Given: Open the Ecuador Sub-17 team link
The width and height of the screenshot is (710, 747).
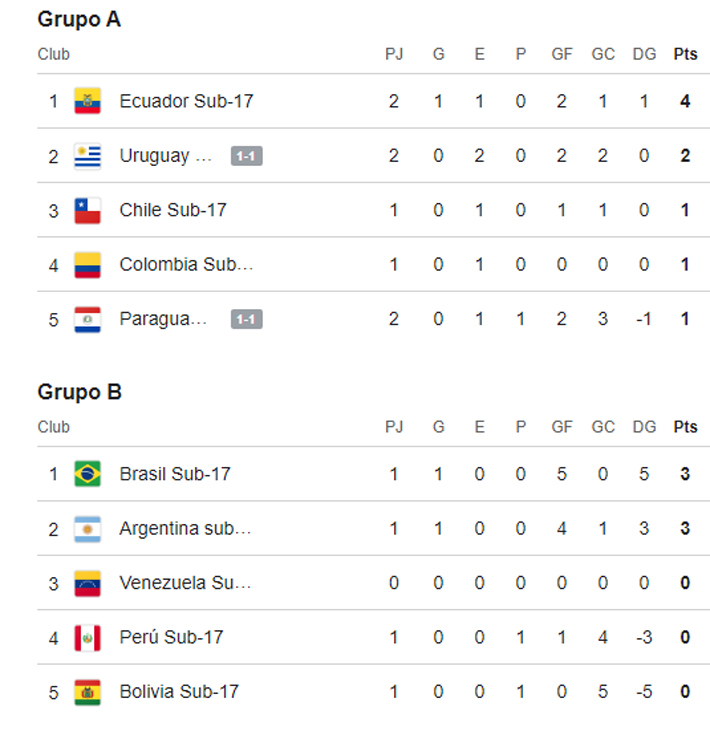Looking at the screenshot, I should [x=186, y=101].
